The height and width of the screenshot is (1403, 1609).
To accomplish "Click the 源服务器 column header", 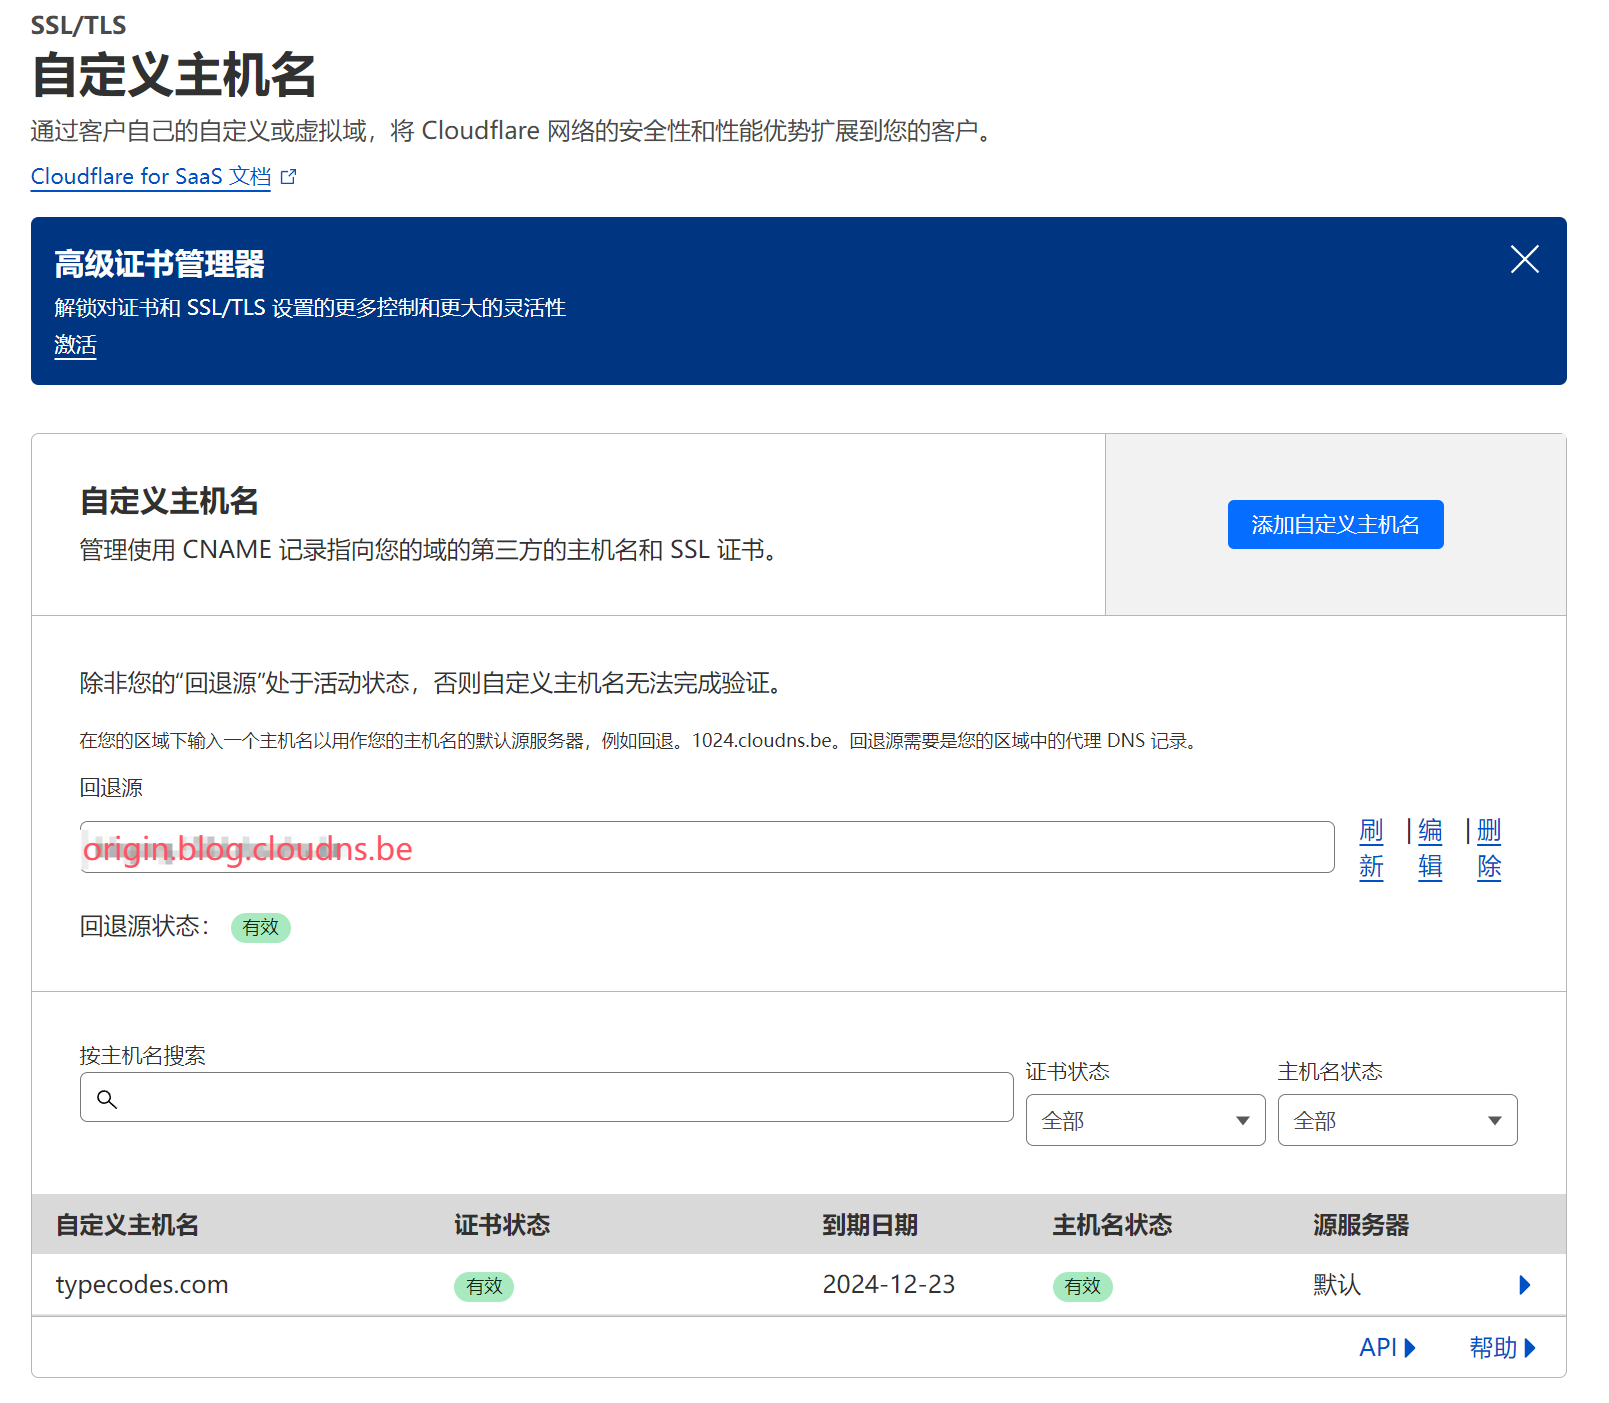I will pyautogui.click(x=1361, y=1224).
